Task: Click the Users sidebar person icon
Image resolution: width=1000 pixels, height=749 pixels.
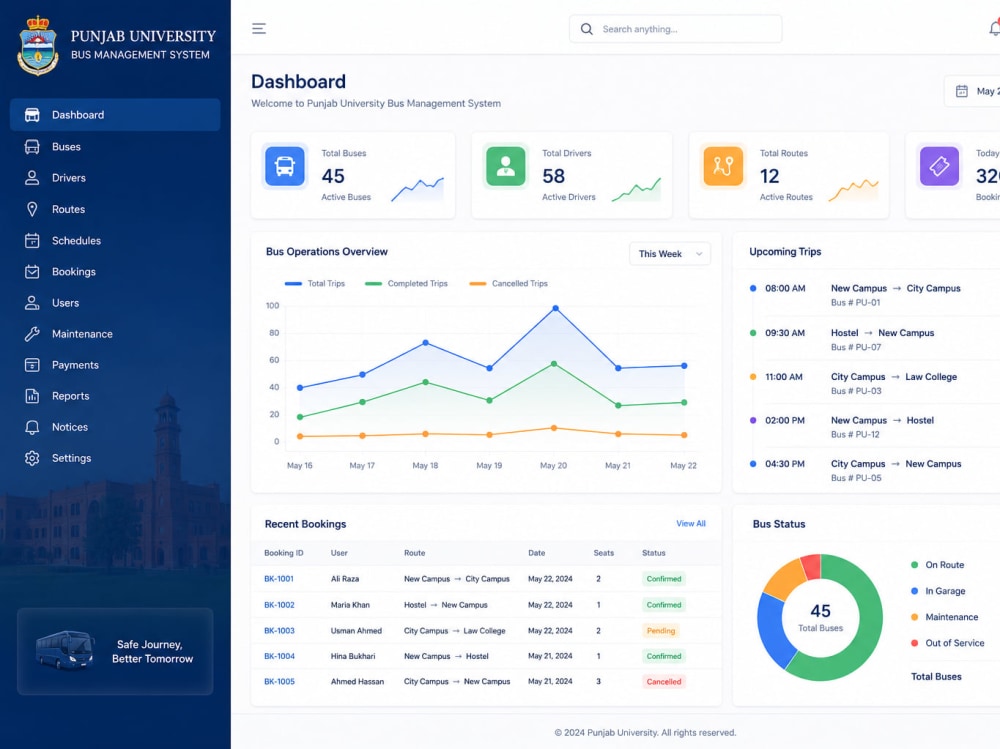Action: [32, 303]
